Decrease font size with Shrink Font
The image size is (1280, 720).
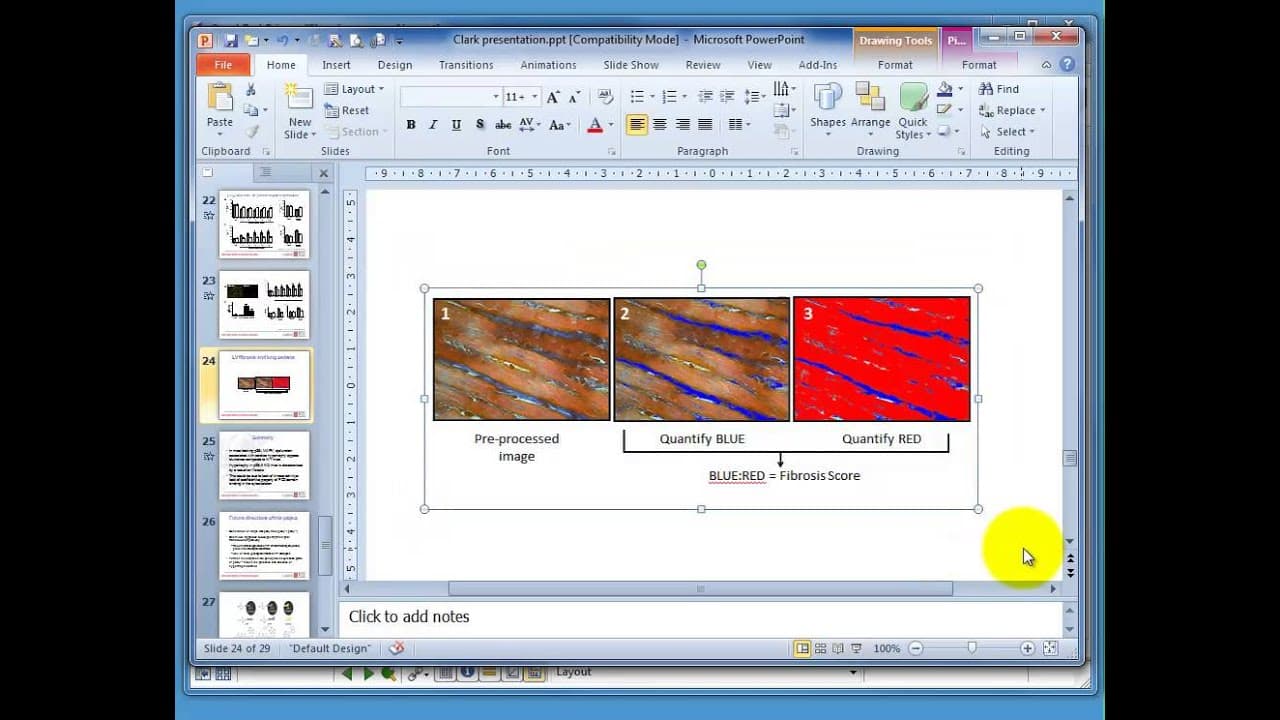[x=575, y=97]
